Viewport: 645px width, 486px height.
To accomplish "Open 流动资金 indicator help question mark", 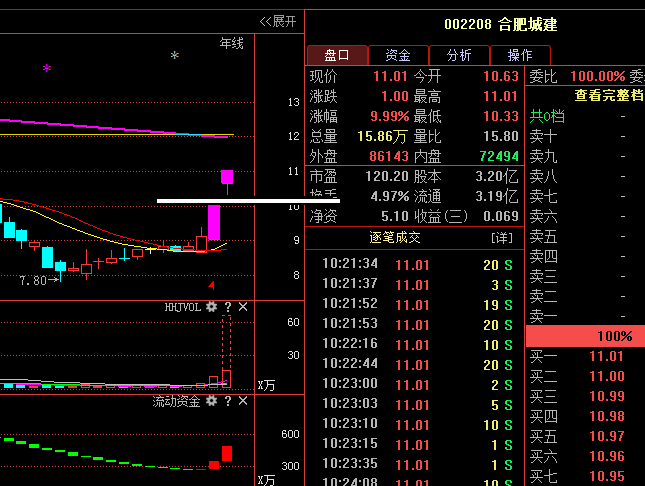I will point(228,401).
